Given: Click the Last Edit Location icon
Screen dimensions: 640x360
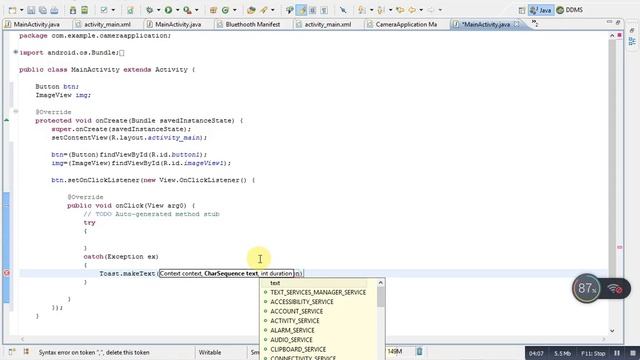Looking at the screenshot, I should pyautogui.click(x=400, y=10).
